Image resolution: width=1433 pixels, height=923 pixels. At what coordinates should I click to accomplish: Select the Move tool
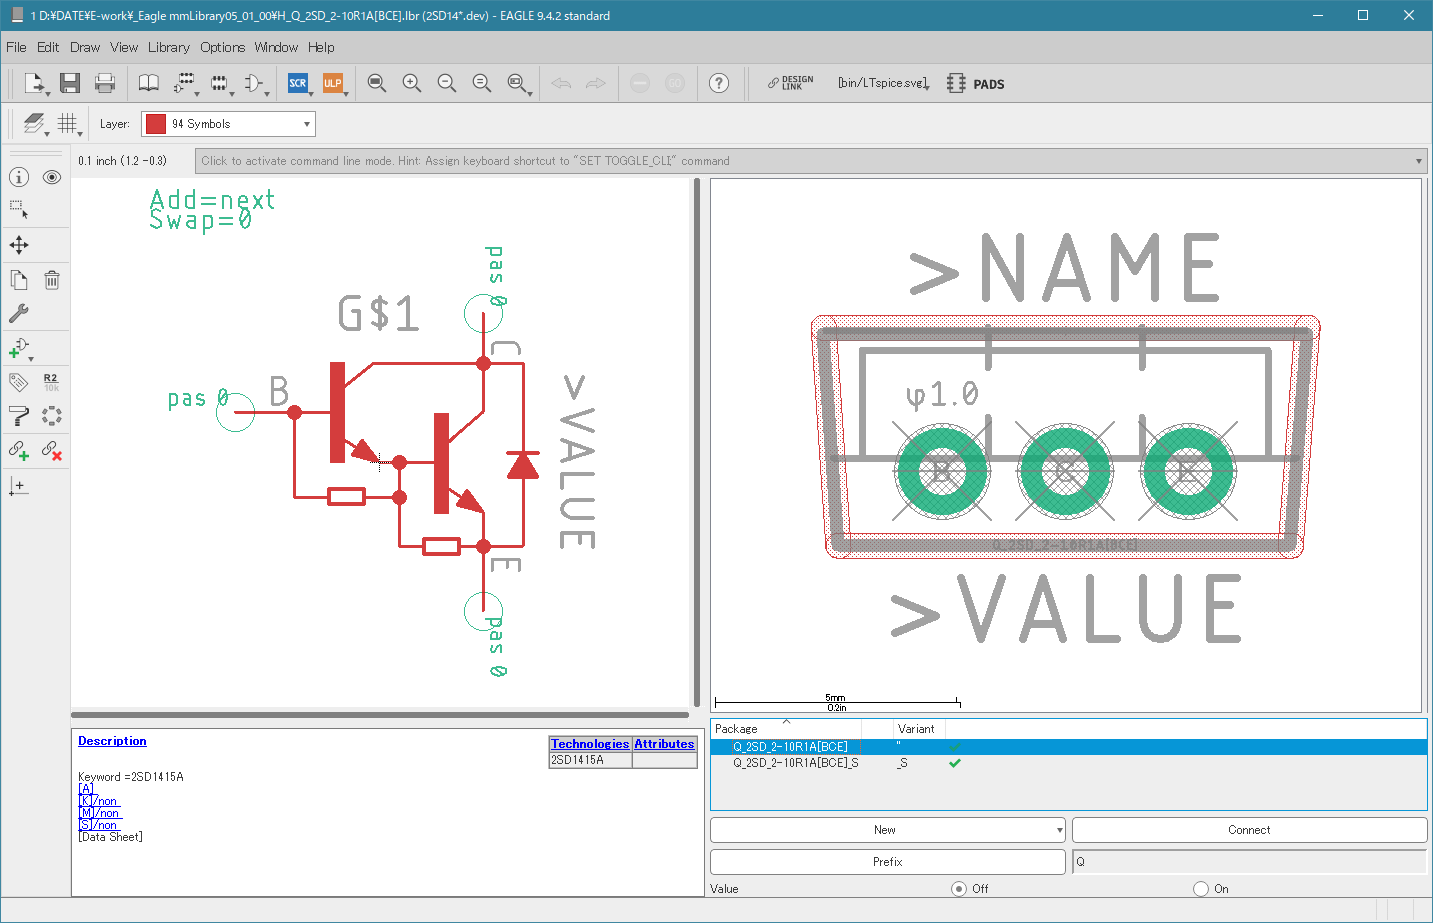coord(19,245)
